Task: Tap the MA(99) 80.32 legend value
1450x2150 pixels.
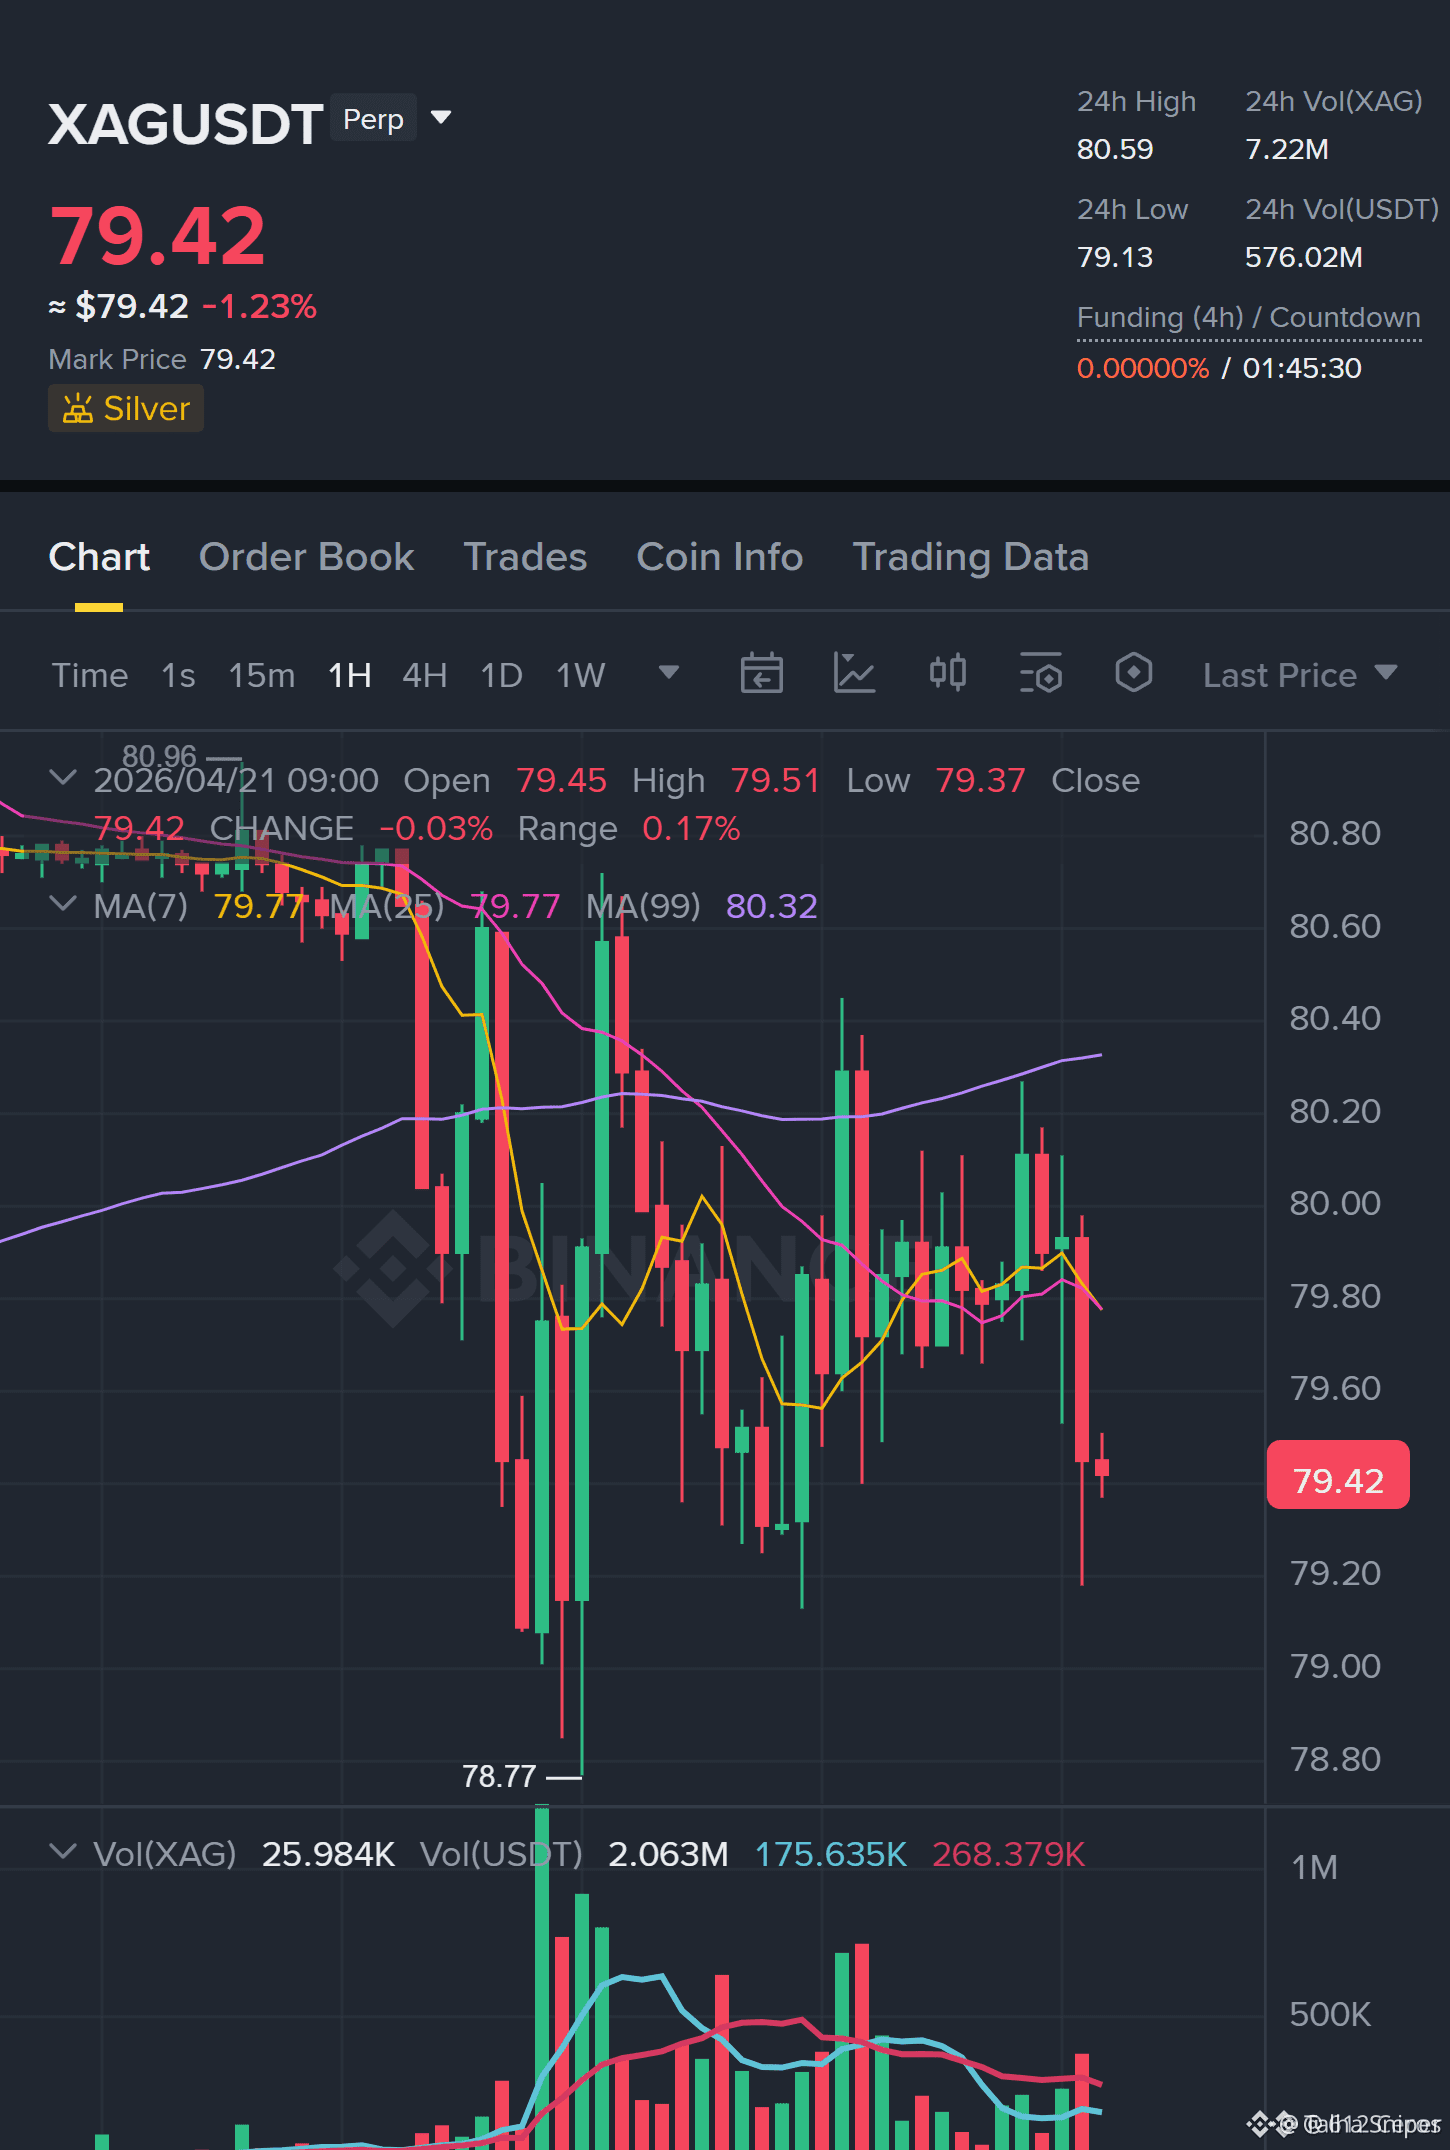Action: click(x=772, y=906)
